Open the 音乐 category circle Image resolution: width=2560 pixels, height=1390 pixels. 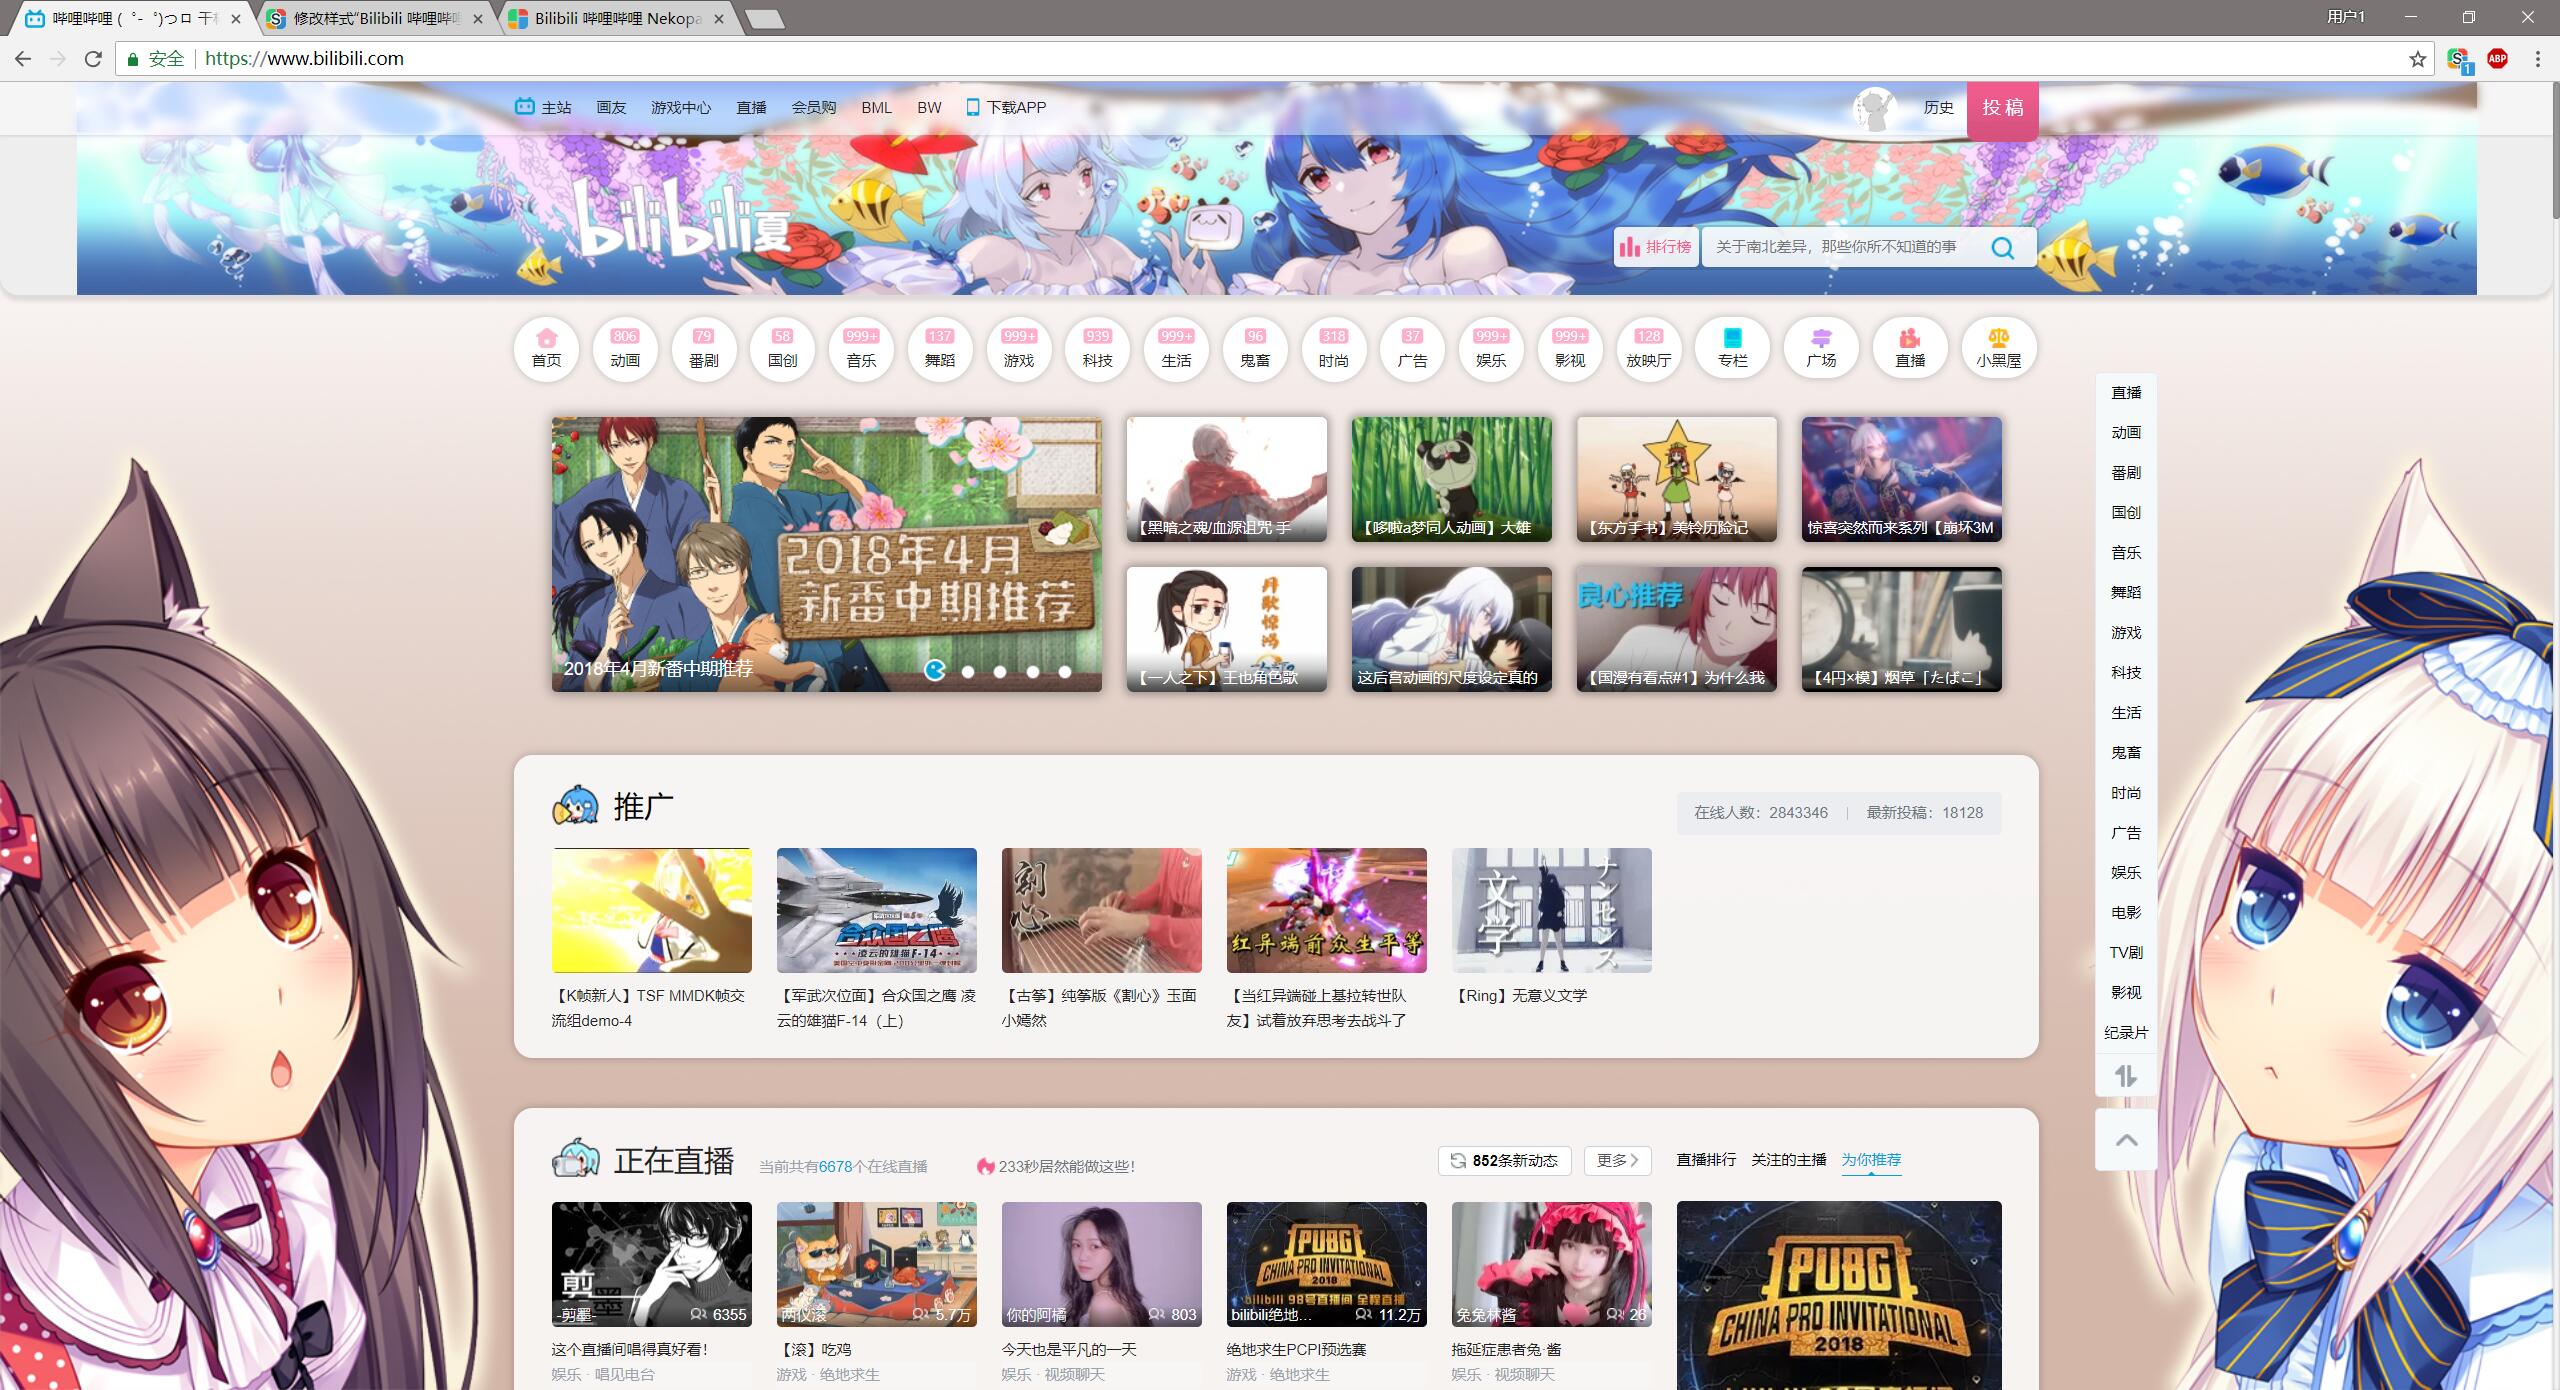861,348
